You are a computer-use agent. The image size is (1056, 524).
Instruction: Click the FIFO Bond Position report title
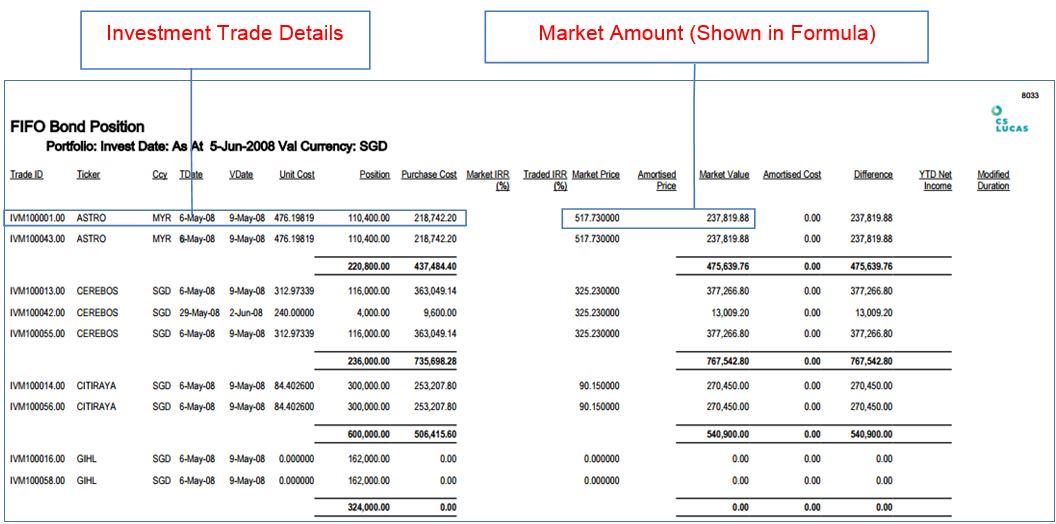[77, 127]
